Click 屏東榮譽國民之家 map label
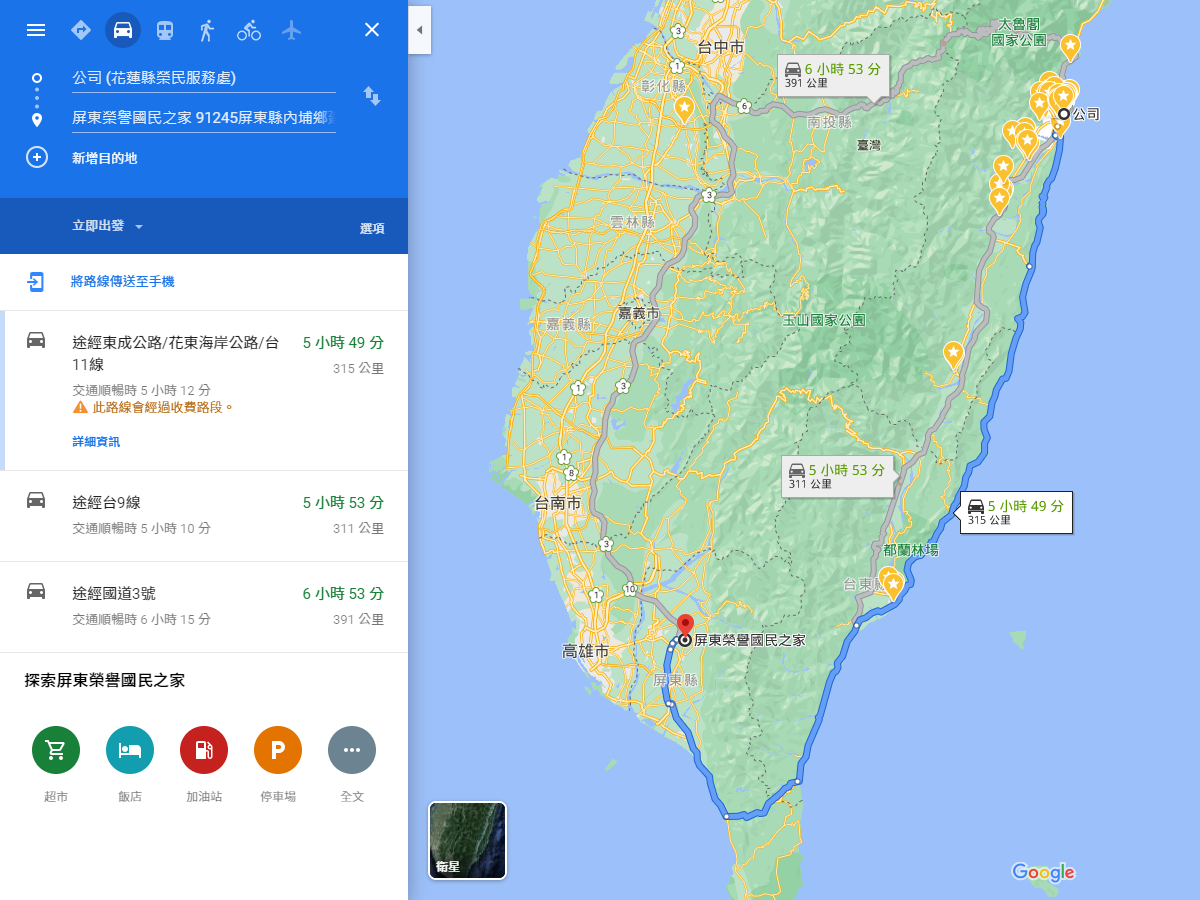Image resolution: width=1200 pixels, height=900 pixels. coord(750,640)
